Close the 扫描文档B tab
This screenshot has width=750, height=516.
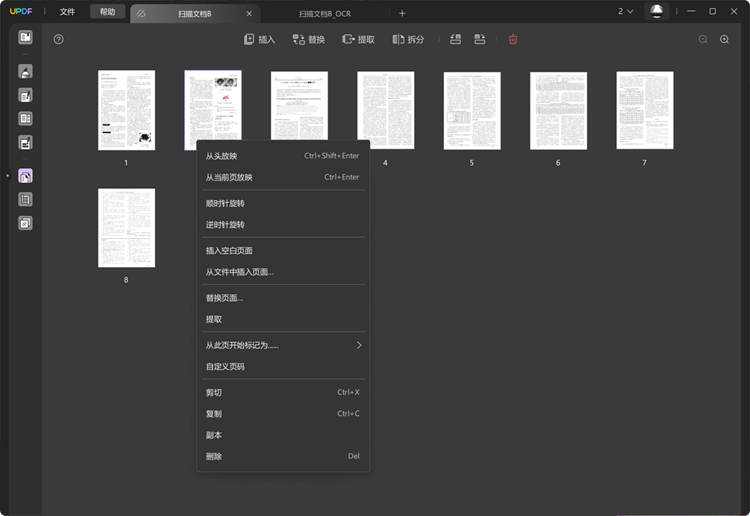[249, 14]
